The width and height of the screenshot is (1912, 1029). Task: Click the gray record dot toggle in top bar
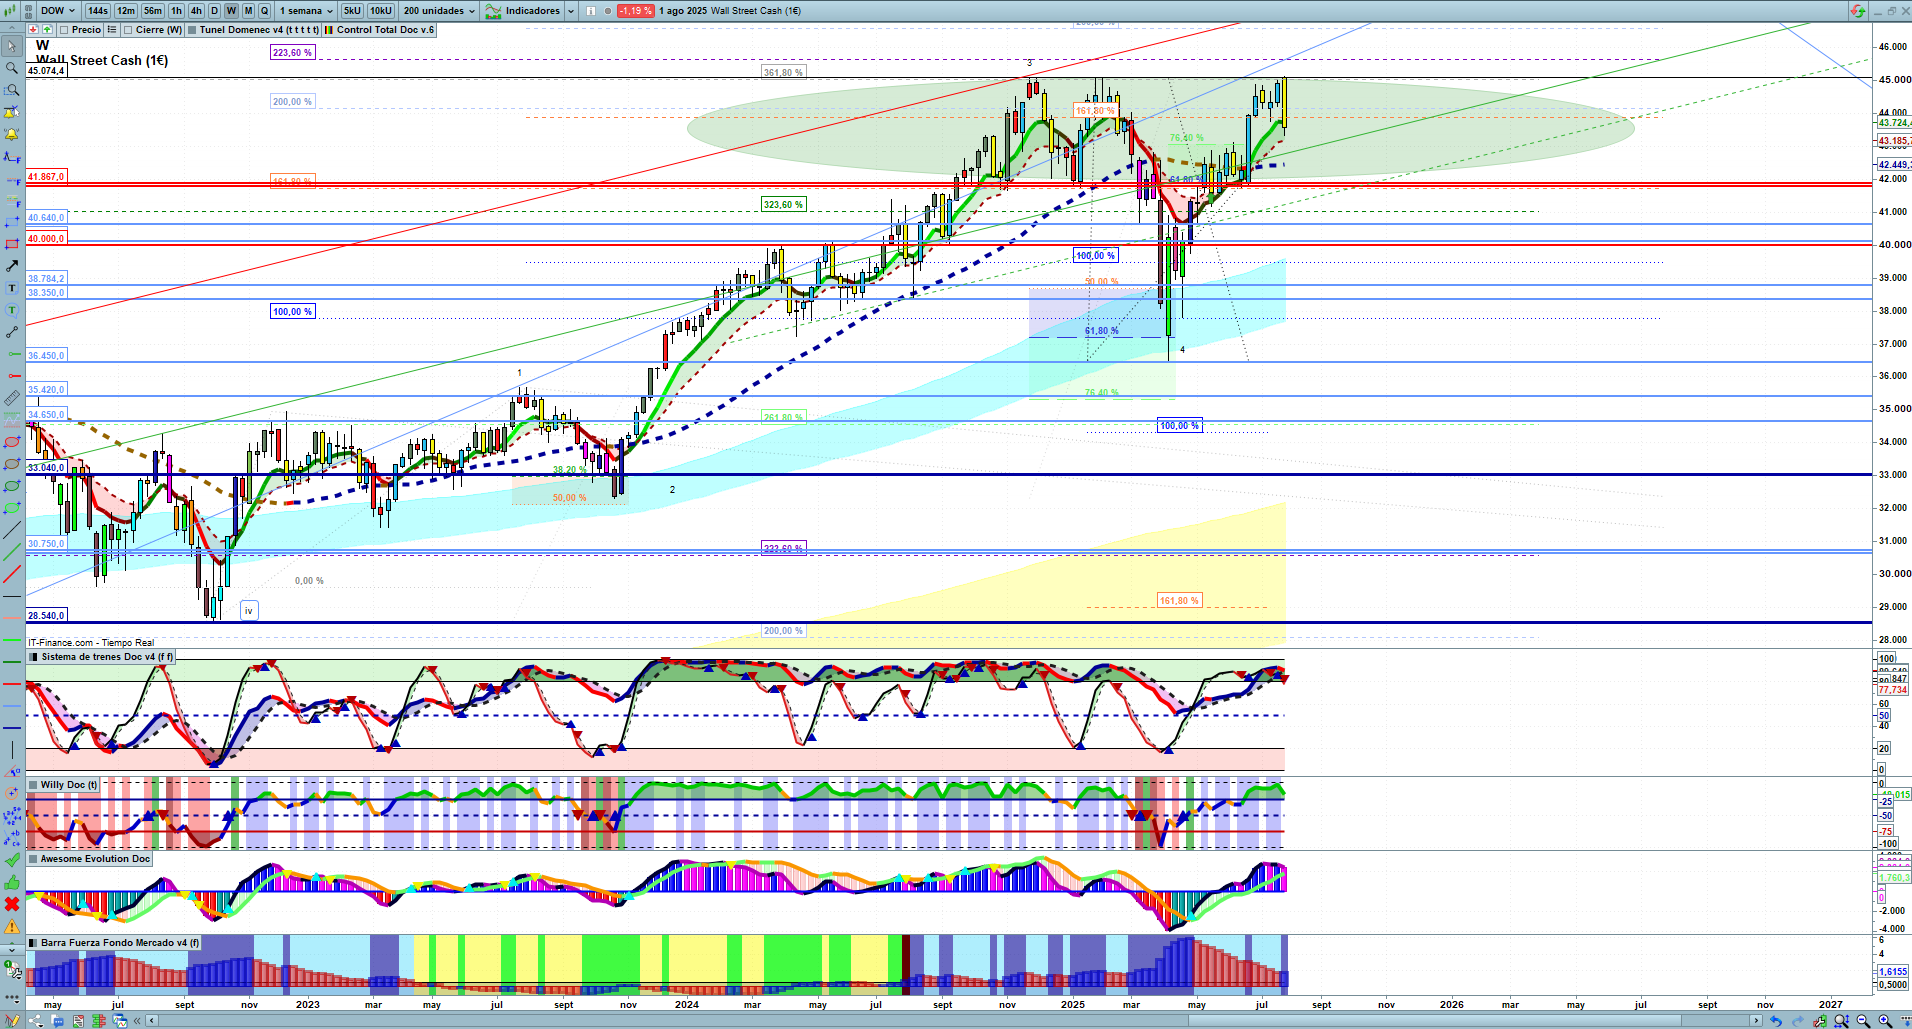[x=608, y=11]
